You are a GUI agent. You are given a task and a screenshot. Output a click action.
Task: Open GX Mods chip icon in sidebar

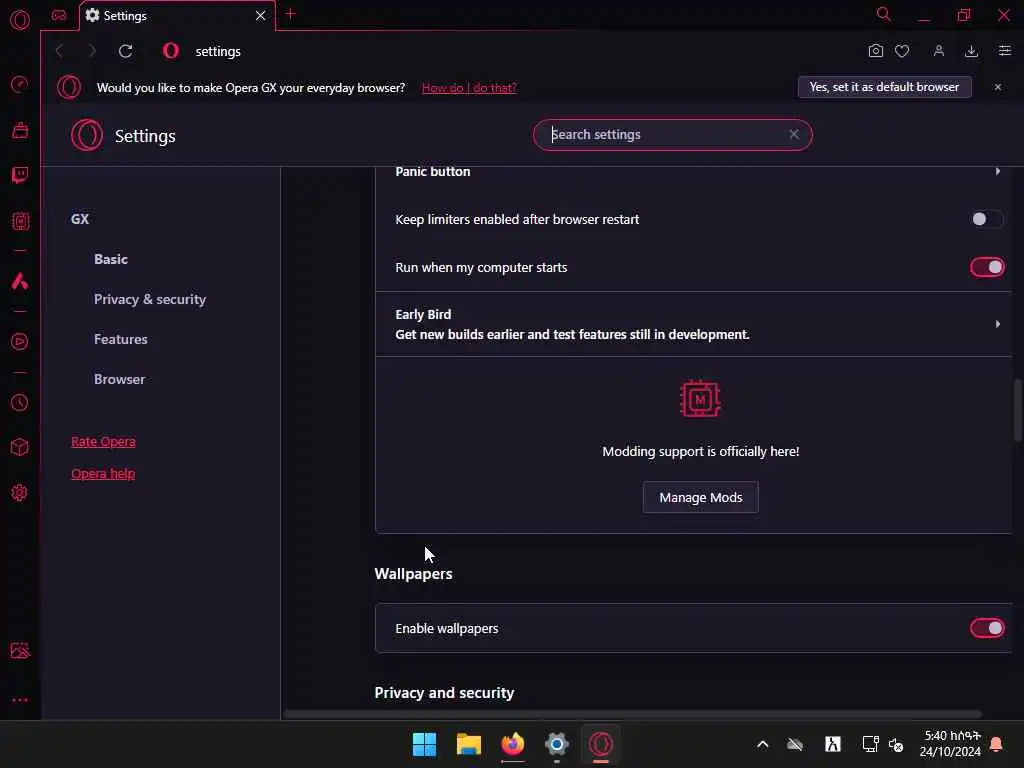[x=20, y=221]
